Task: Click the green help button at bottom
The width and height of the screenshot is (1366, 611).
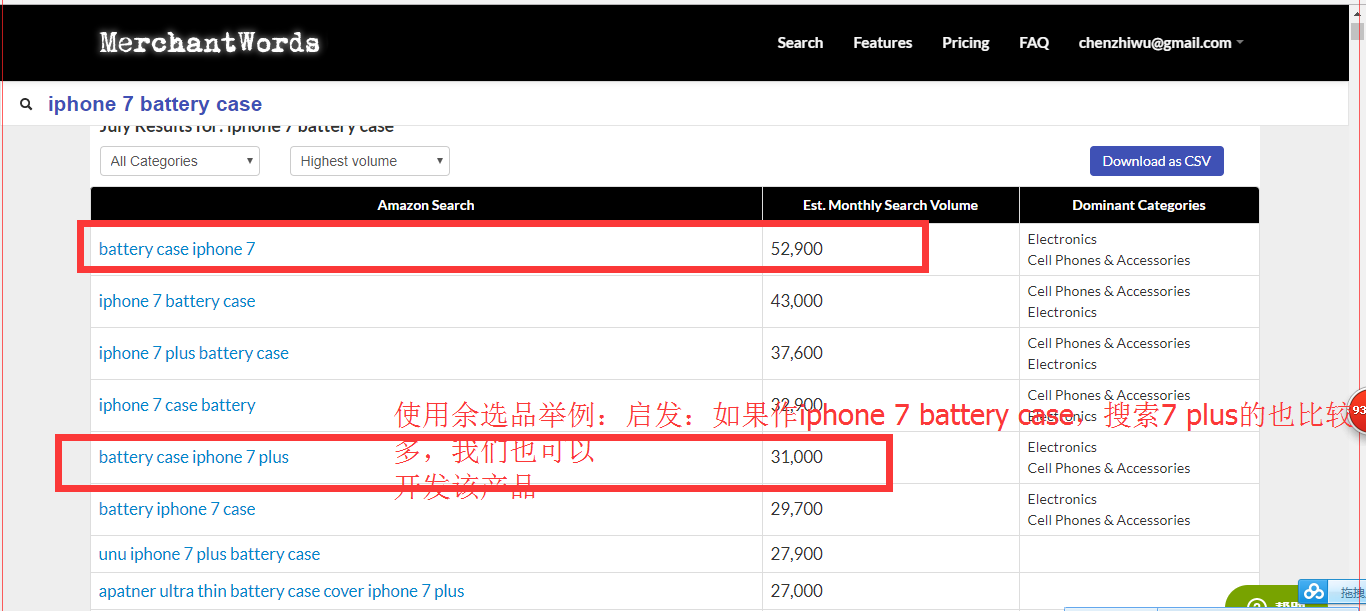Action: tap(1263, 599)
